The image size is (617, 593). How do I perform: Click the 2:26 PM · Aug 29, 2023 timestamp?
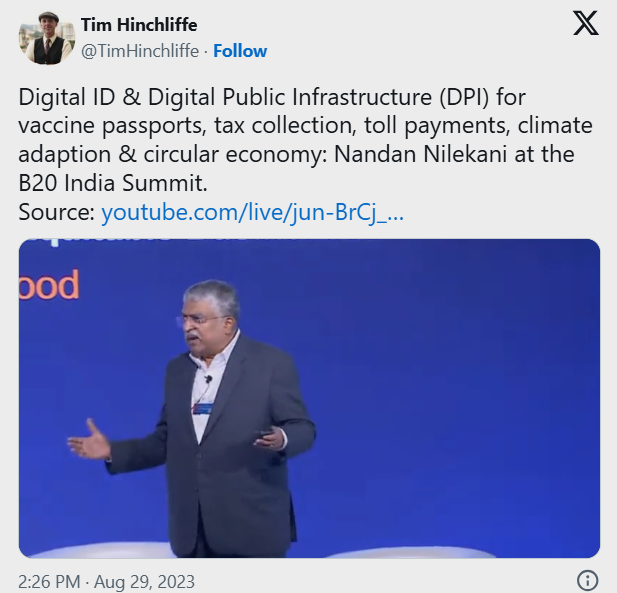107,581
